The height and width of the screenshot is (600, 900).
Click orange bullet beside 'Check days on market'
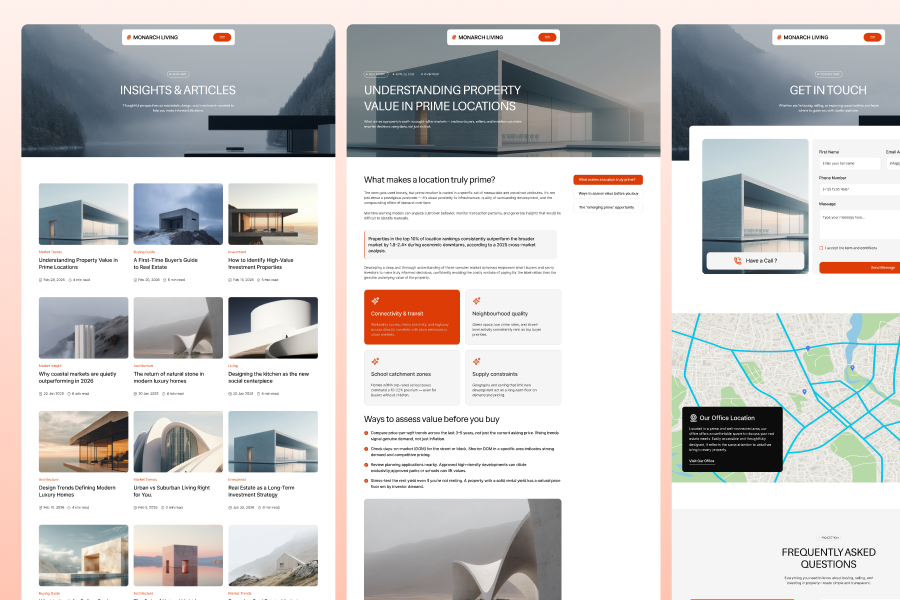click(x=366, y=449)
